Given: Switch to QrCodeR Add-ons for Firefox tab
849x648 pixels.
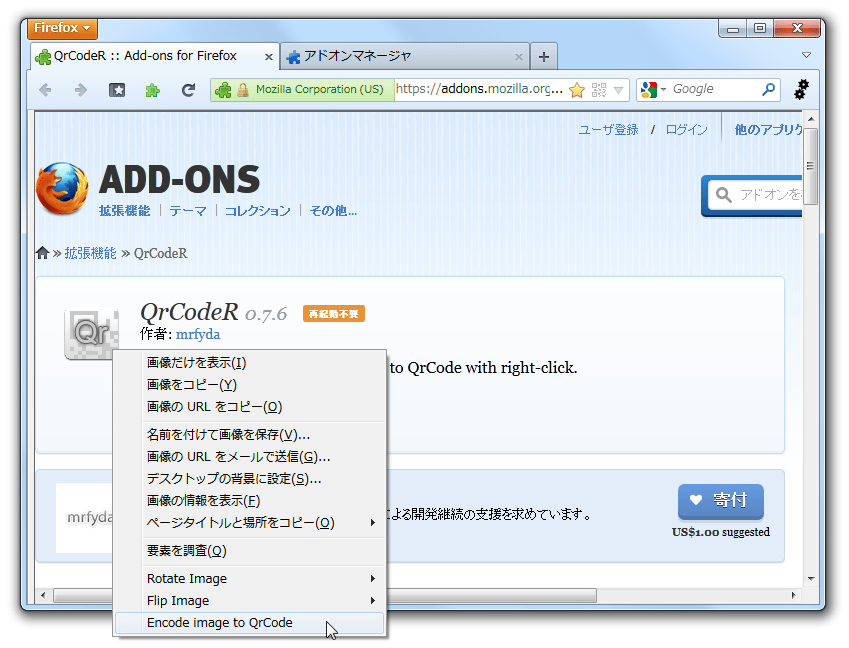Looking at the screenshot, I should [x=154, y=56].
